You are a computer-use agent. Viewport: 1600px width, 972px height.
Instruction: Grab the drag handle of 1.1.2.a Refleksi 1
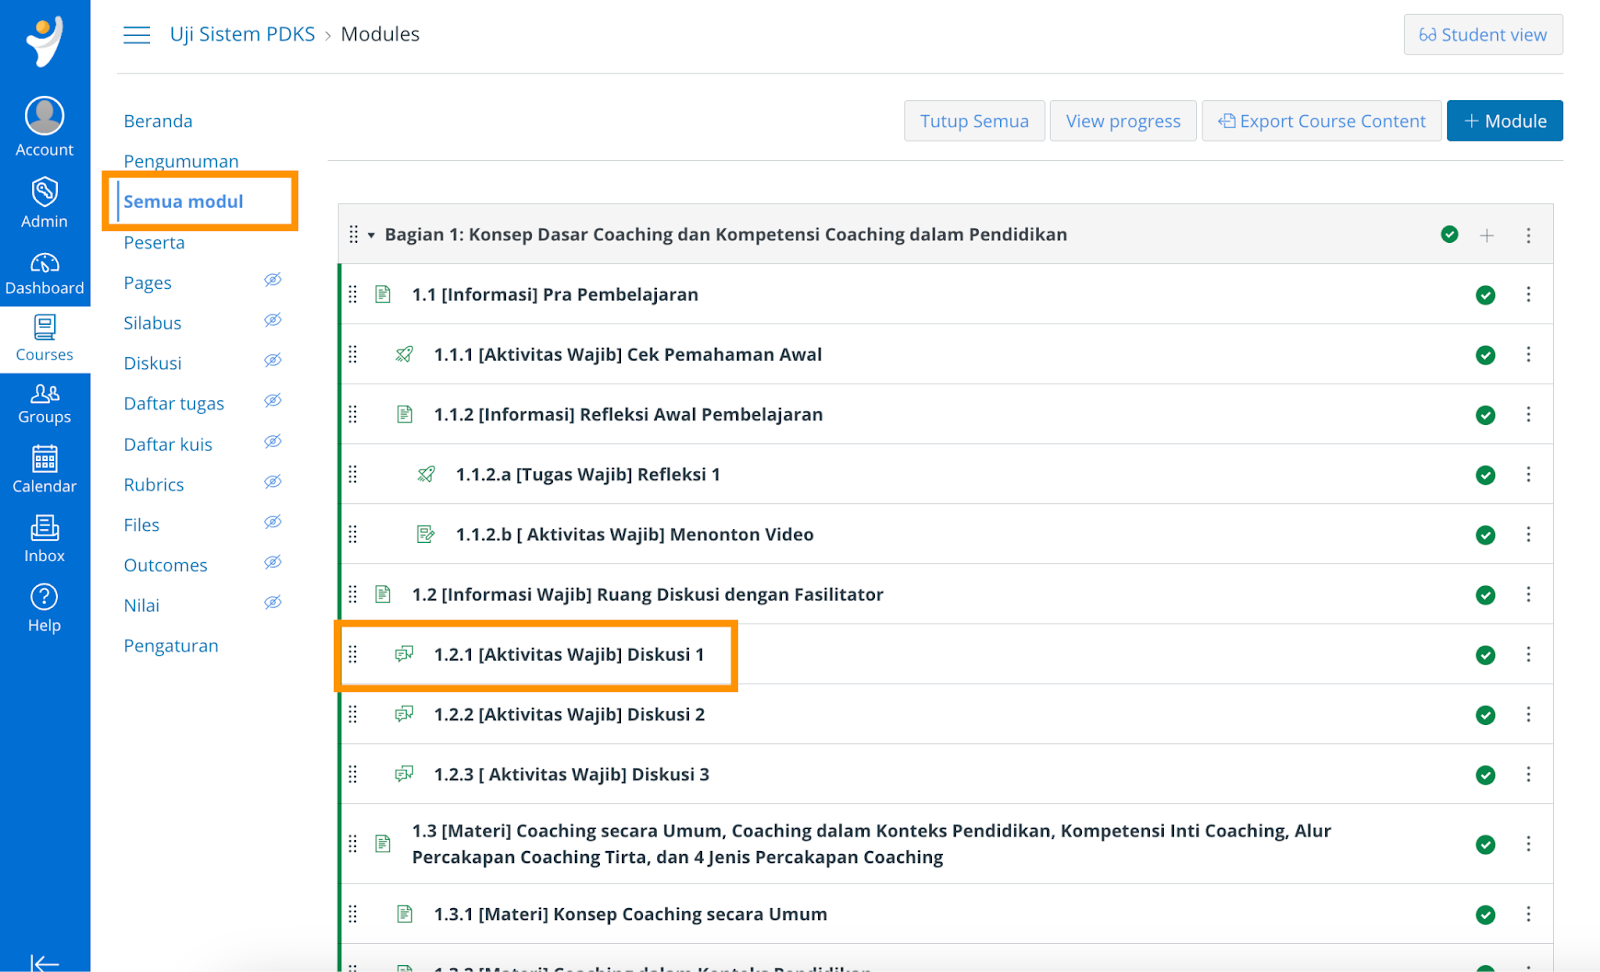click(353, 474)
